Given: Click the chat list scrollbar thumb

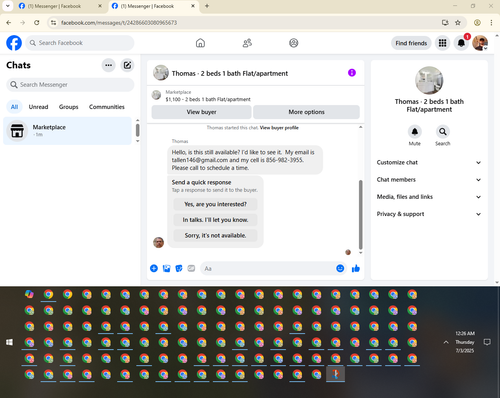Looking at the screenshot, I should (x=137, y=130).
